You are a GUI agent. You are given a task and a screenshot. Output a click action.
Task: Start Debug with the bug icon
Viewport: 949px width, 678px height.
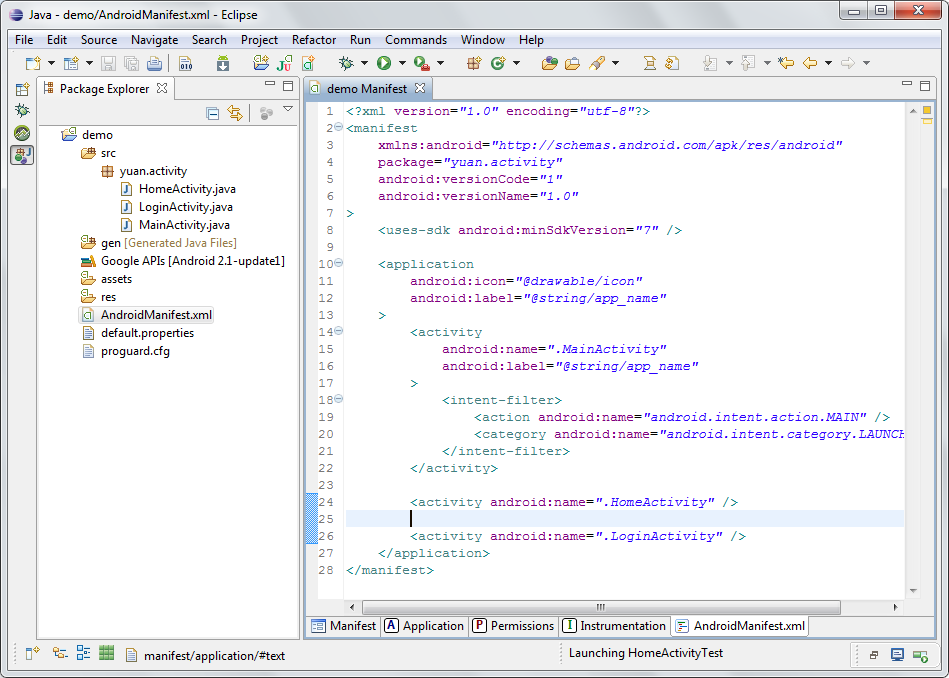(x=346, y=63)
